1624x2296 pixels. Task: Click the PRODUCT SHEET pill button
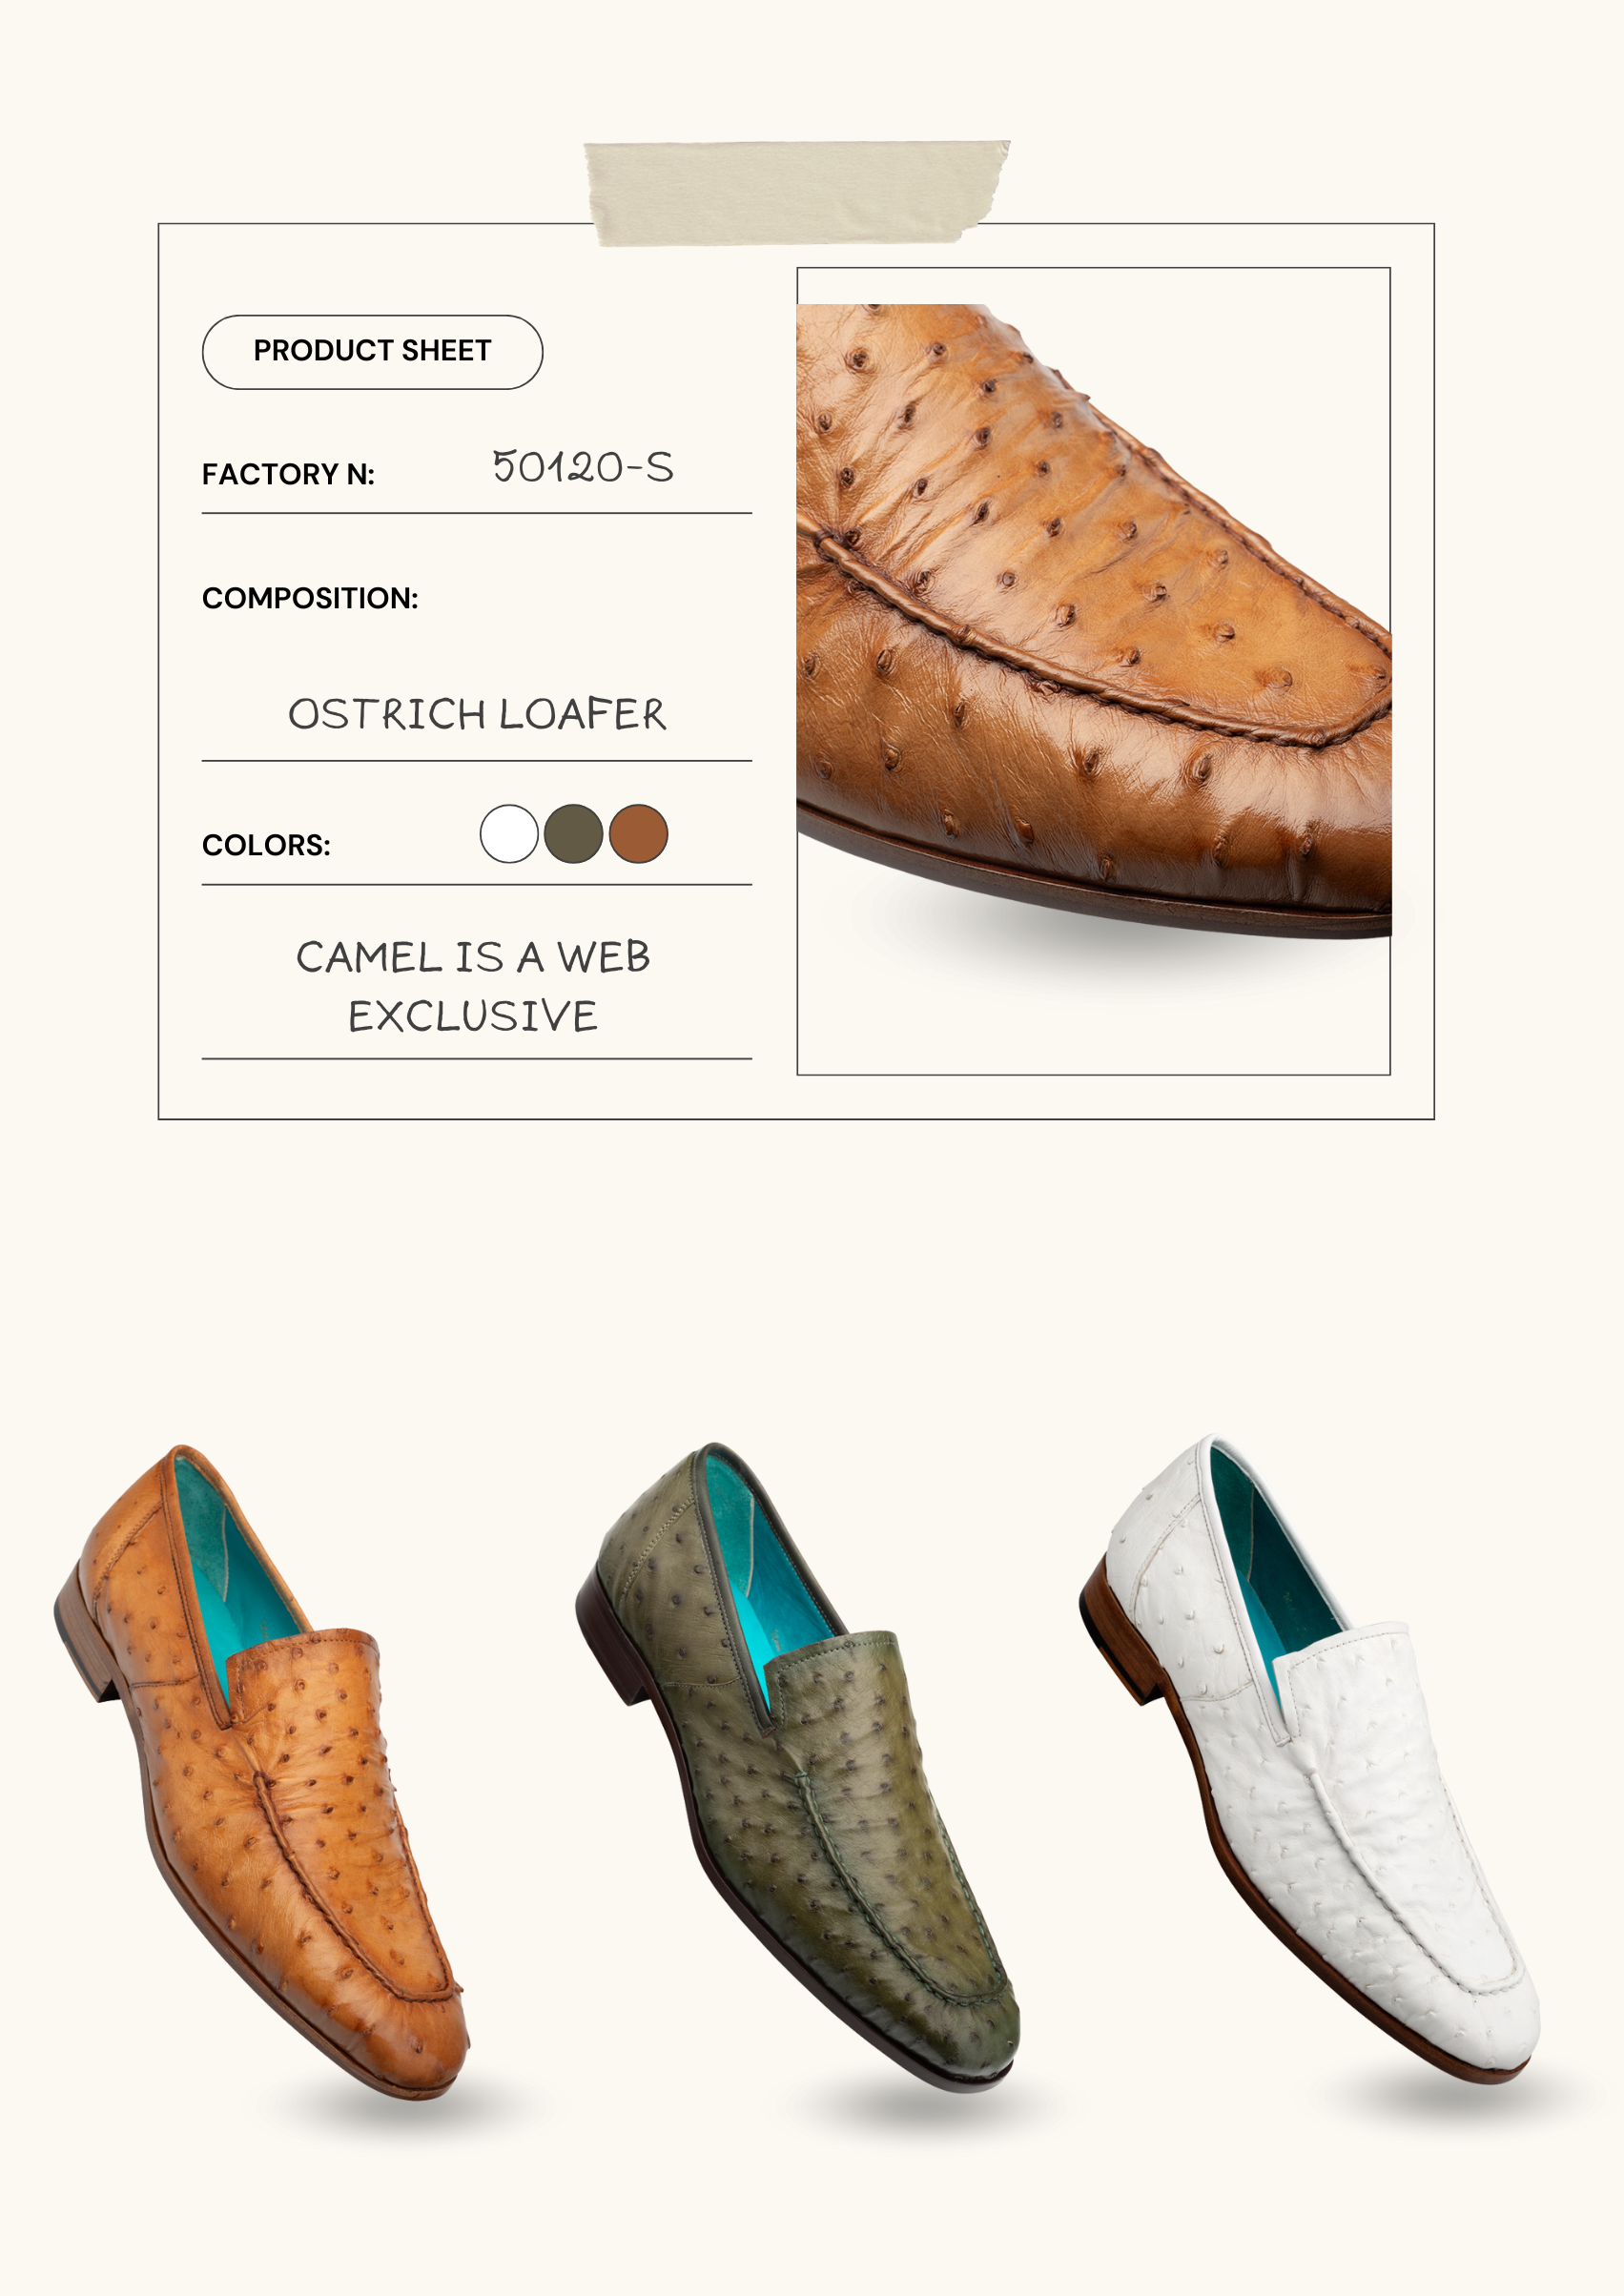[x=372, y=352]
